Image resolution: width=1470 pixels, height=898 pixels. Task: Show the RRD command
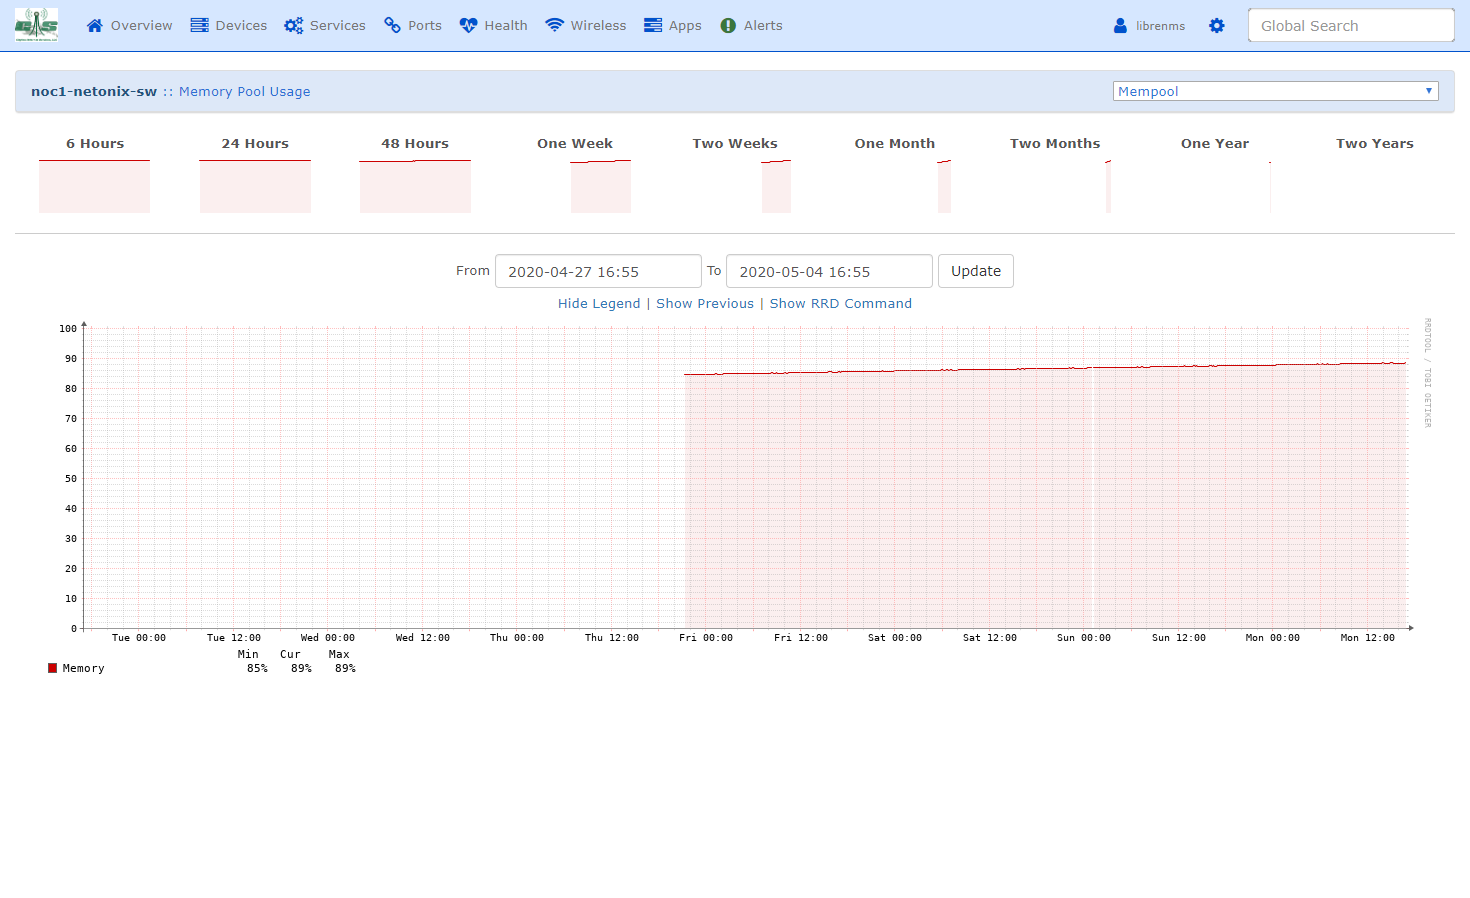(840, 304)
